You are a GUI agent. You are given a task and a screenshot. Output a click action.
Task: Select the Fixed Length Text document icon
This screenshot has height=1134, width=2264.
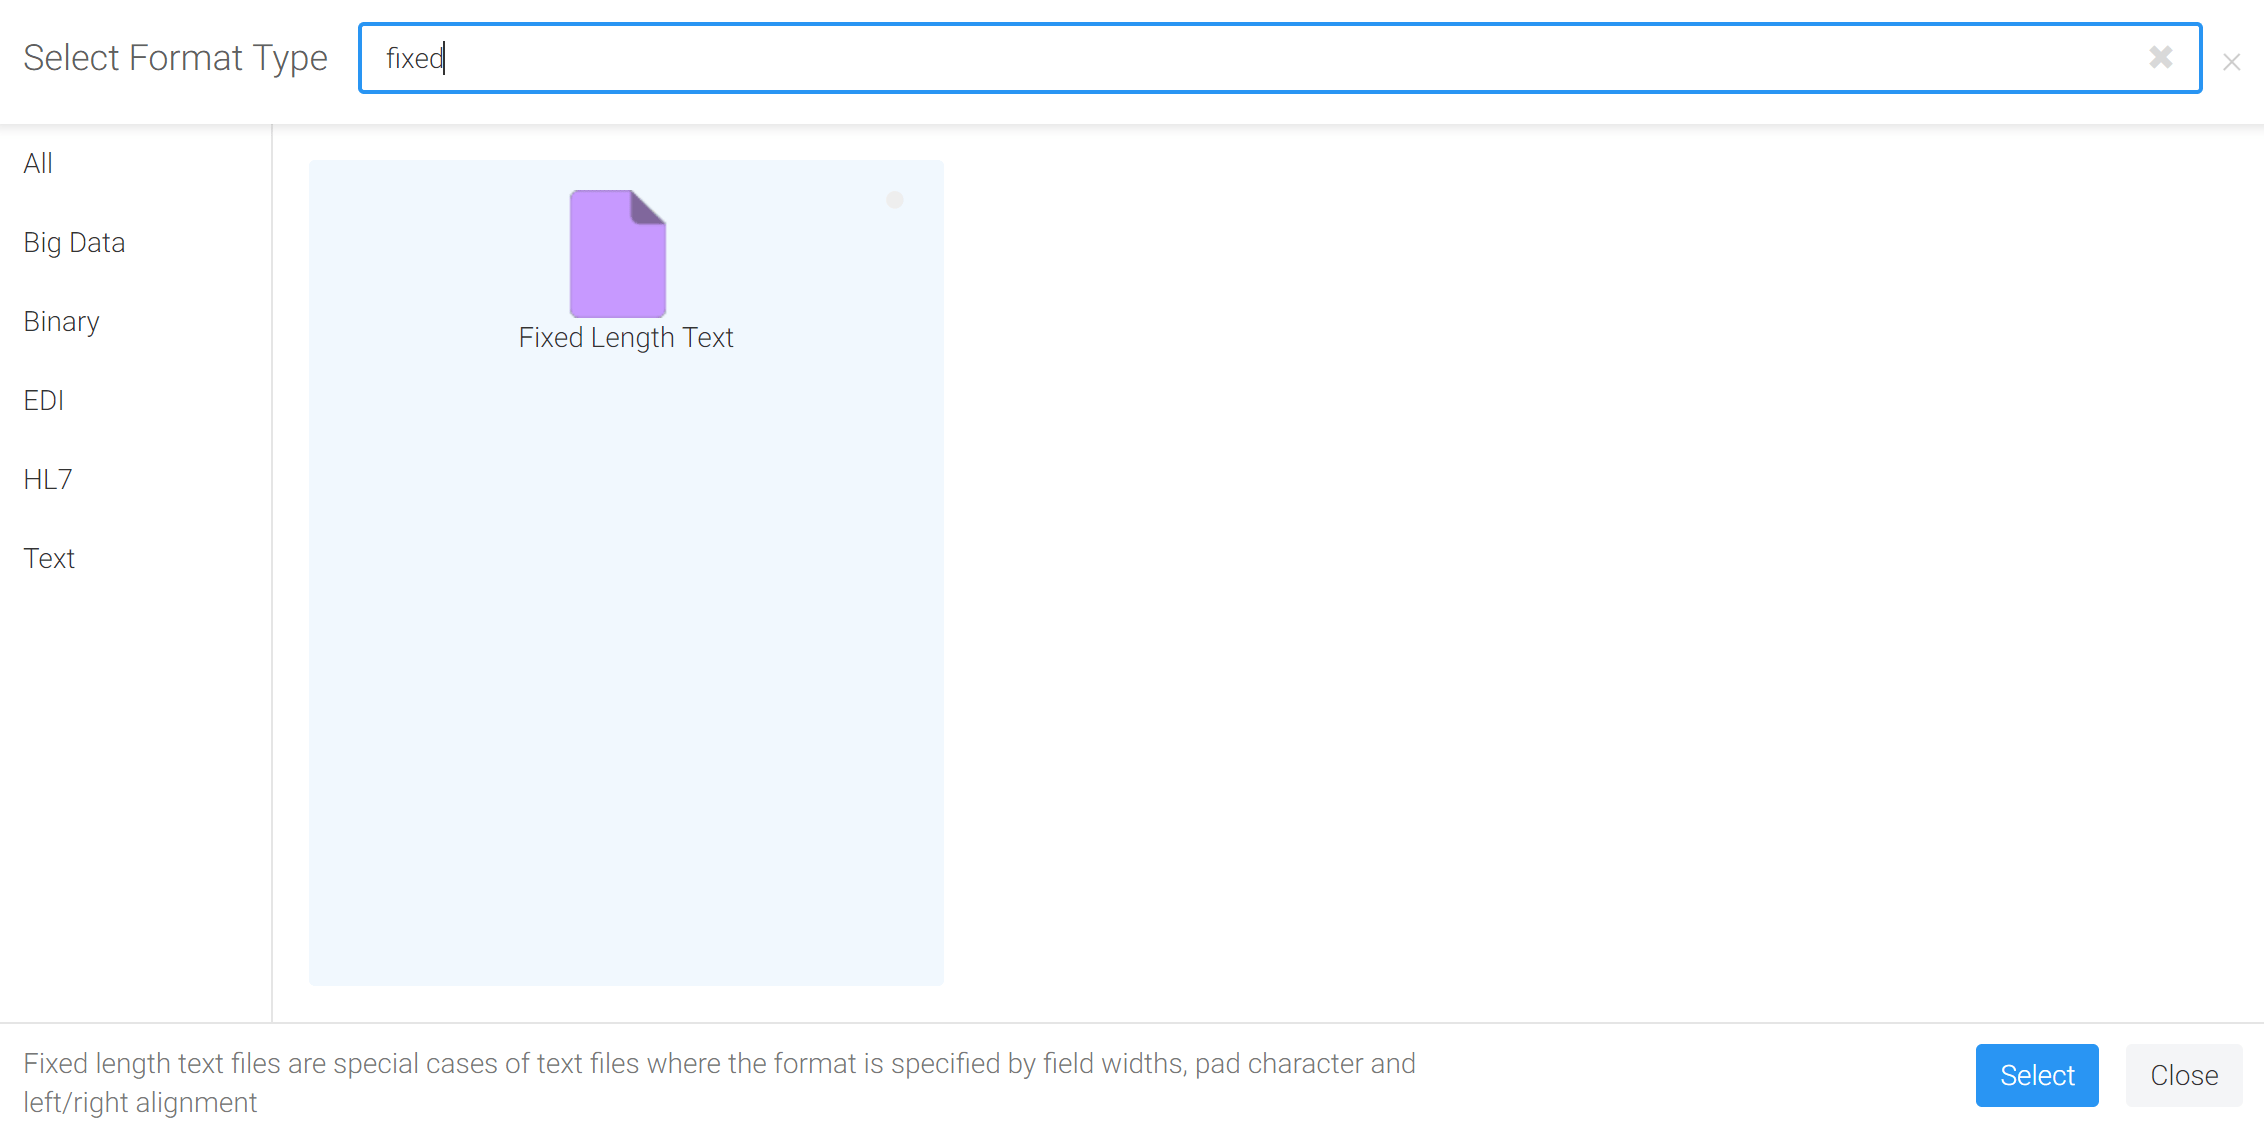pos(618,253)
